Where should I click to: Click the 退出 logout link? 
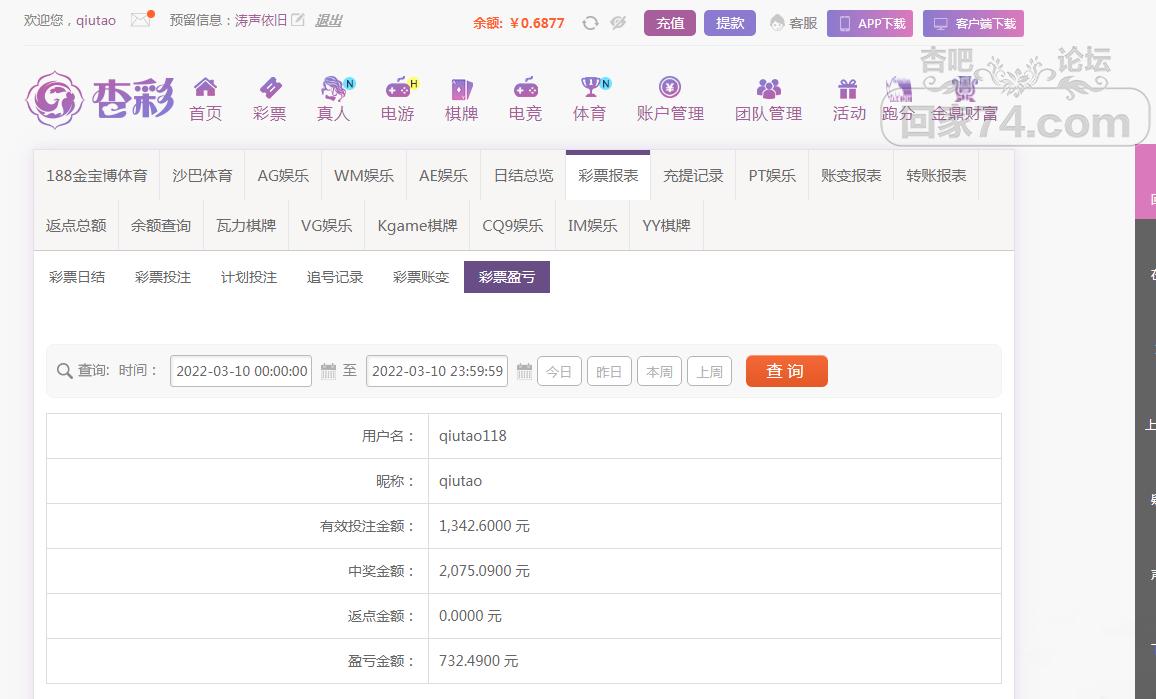[x=328, y=20]
